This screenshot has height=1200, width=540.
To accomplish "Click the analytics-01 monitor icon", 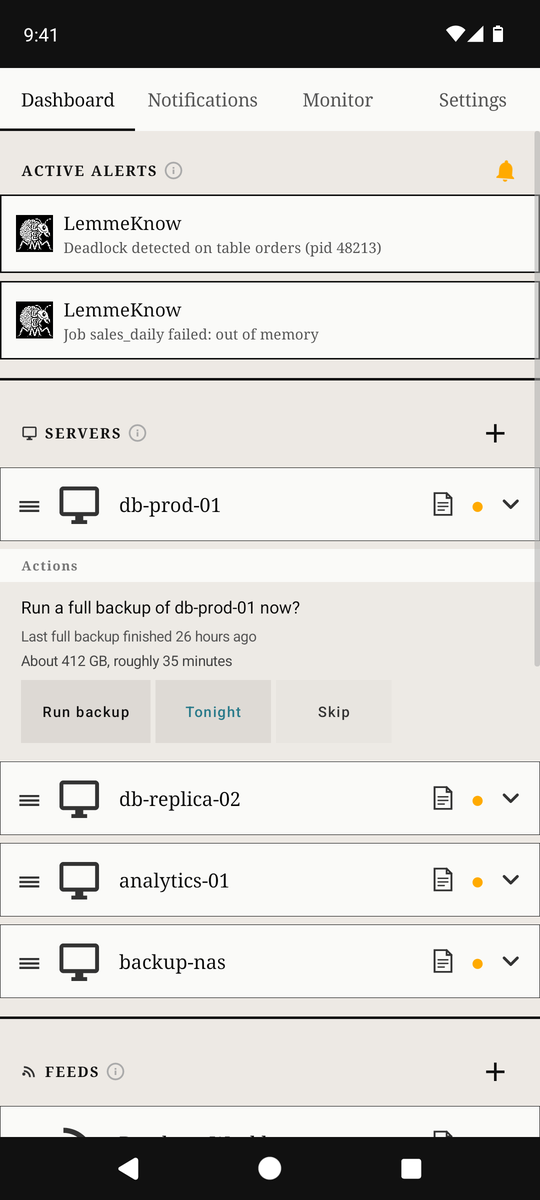I will tap(79, 881).
